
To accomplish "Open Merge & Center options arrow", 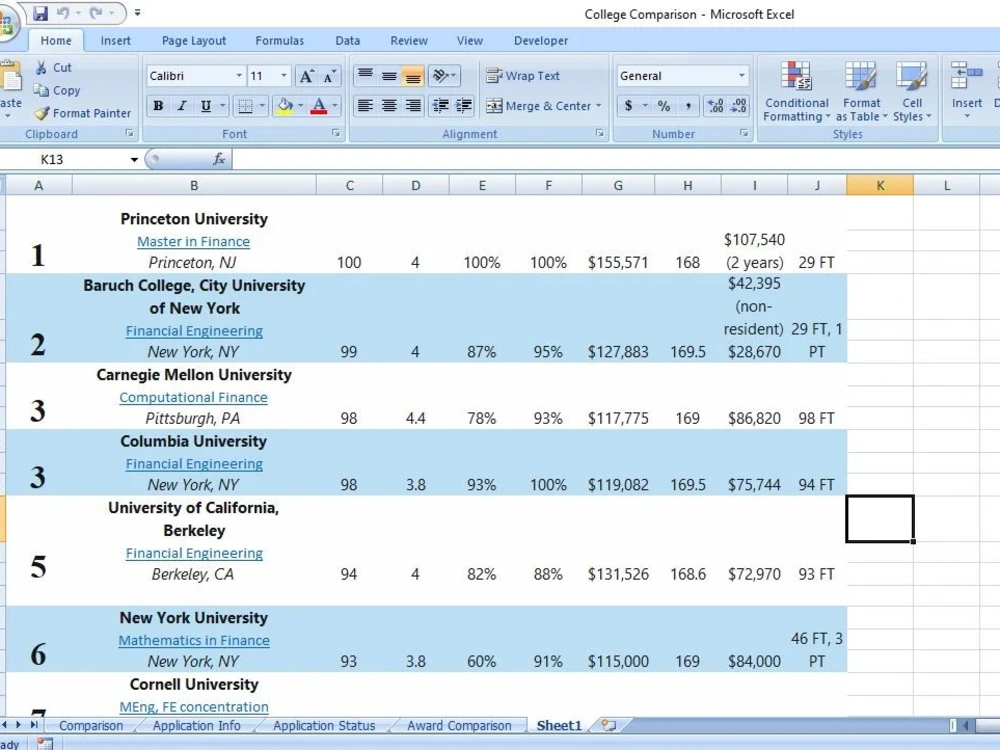I will click(598, 106).
